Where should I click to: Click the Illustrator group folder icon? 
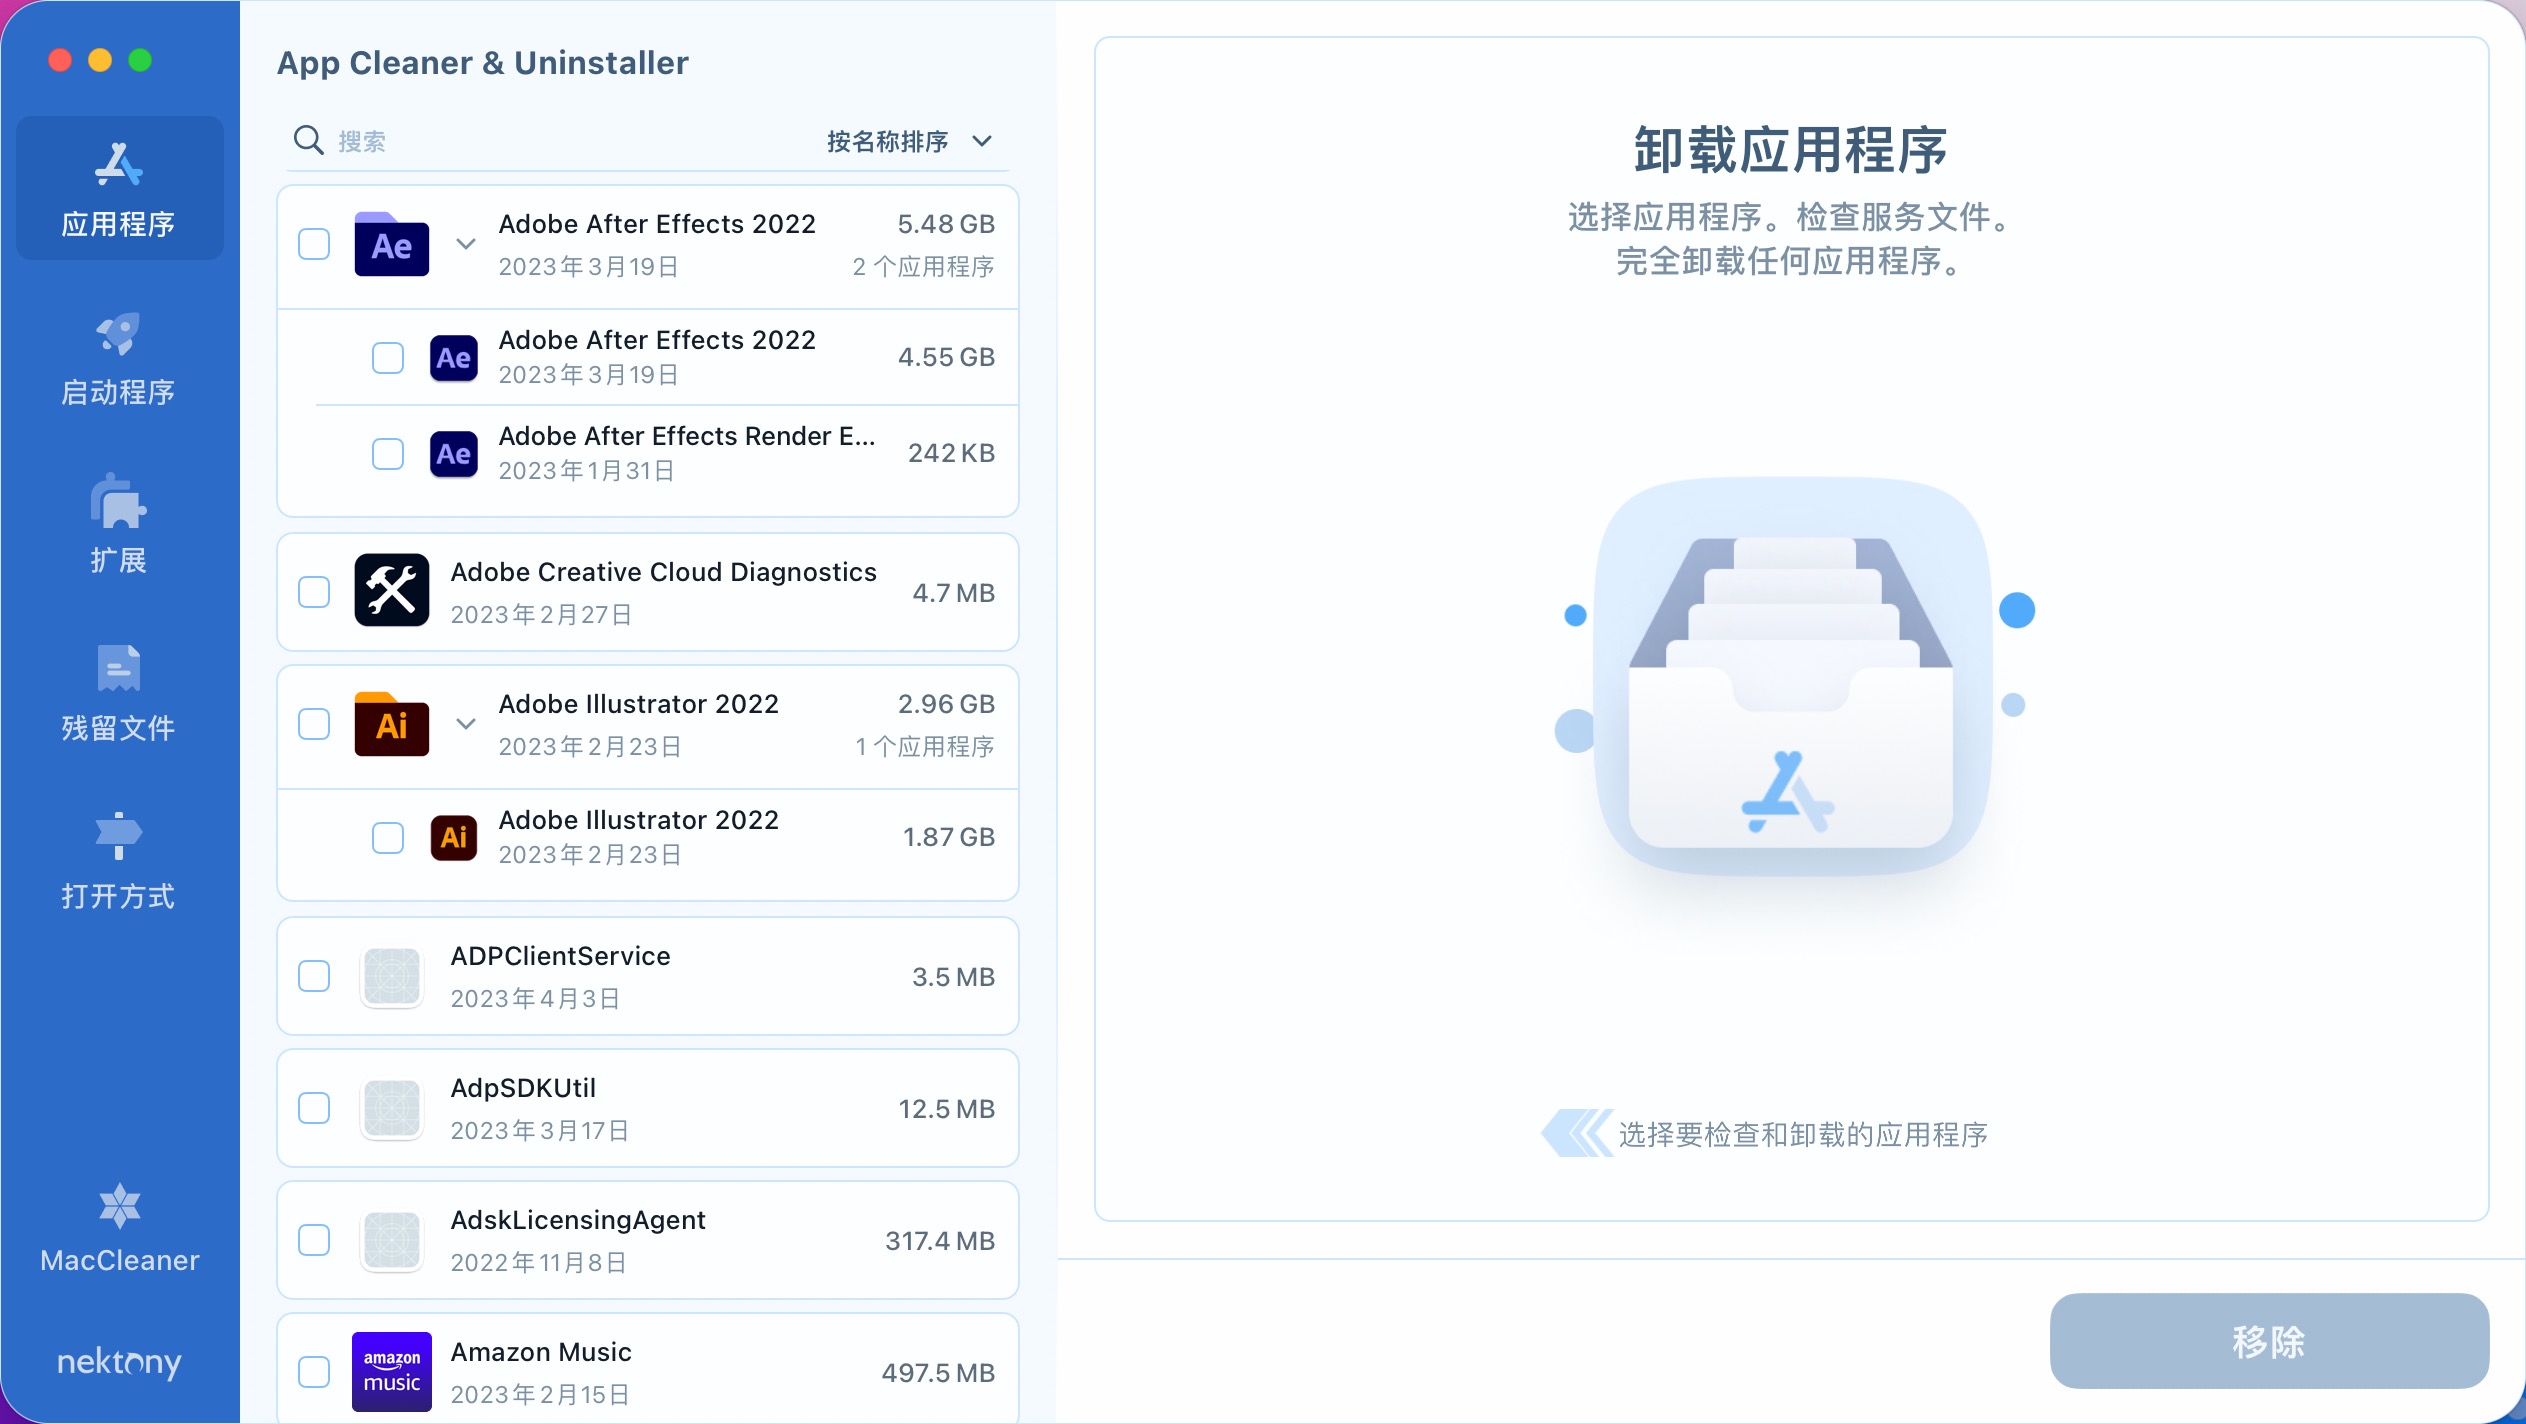pos(392,724)
